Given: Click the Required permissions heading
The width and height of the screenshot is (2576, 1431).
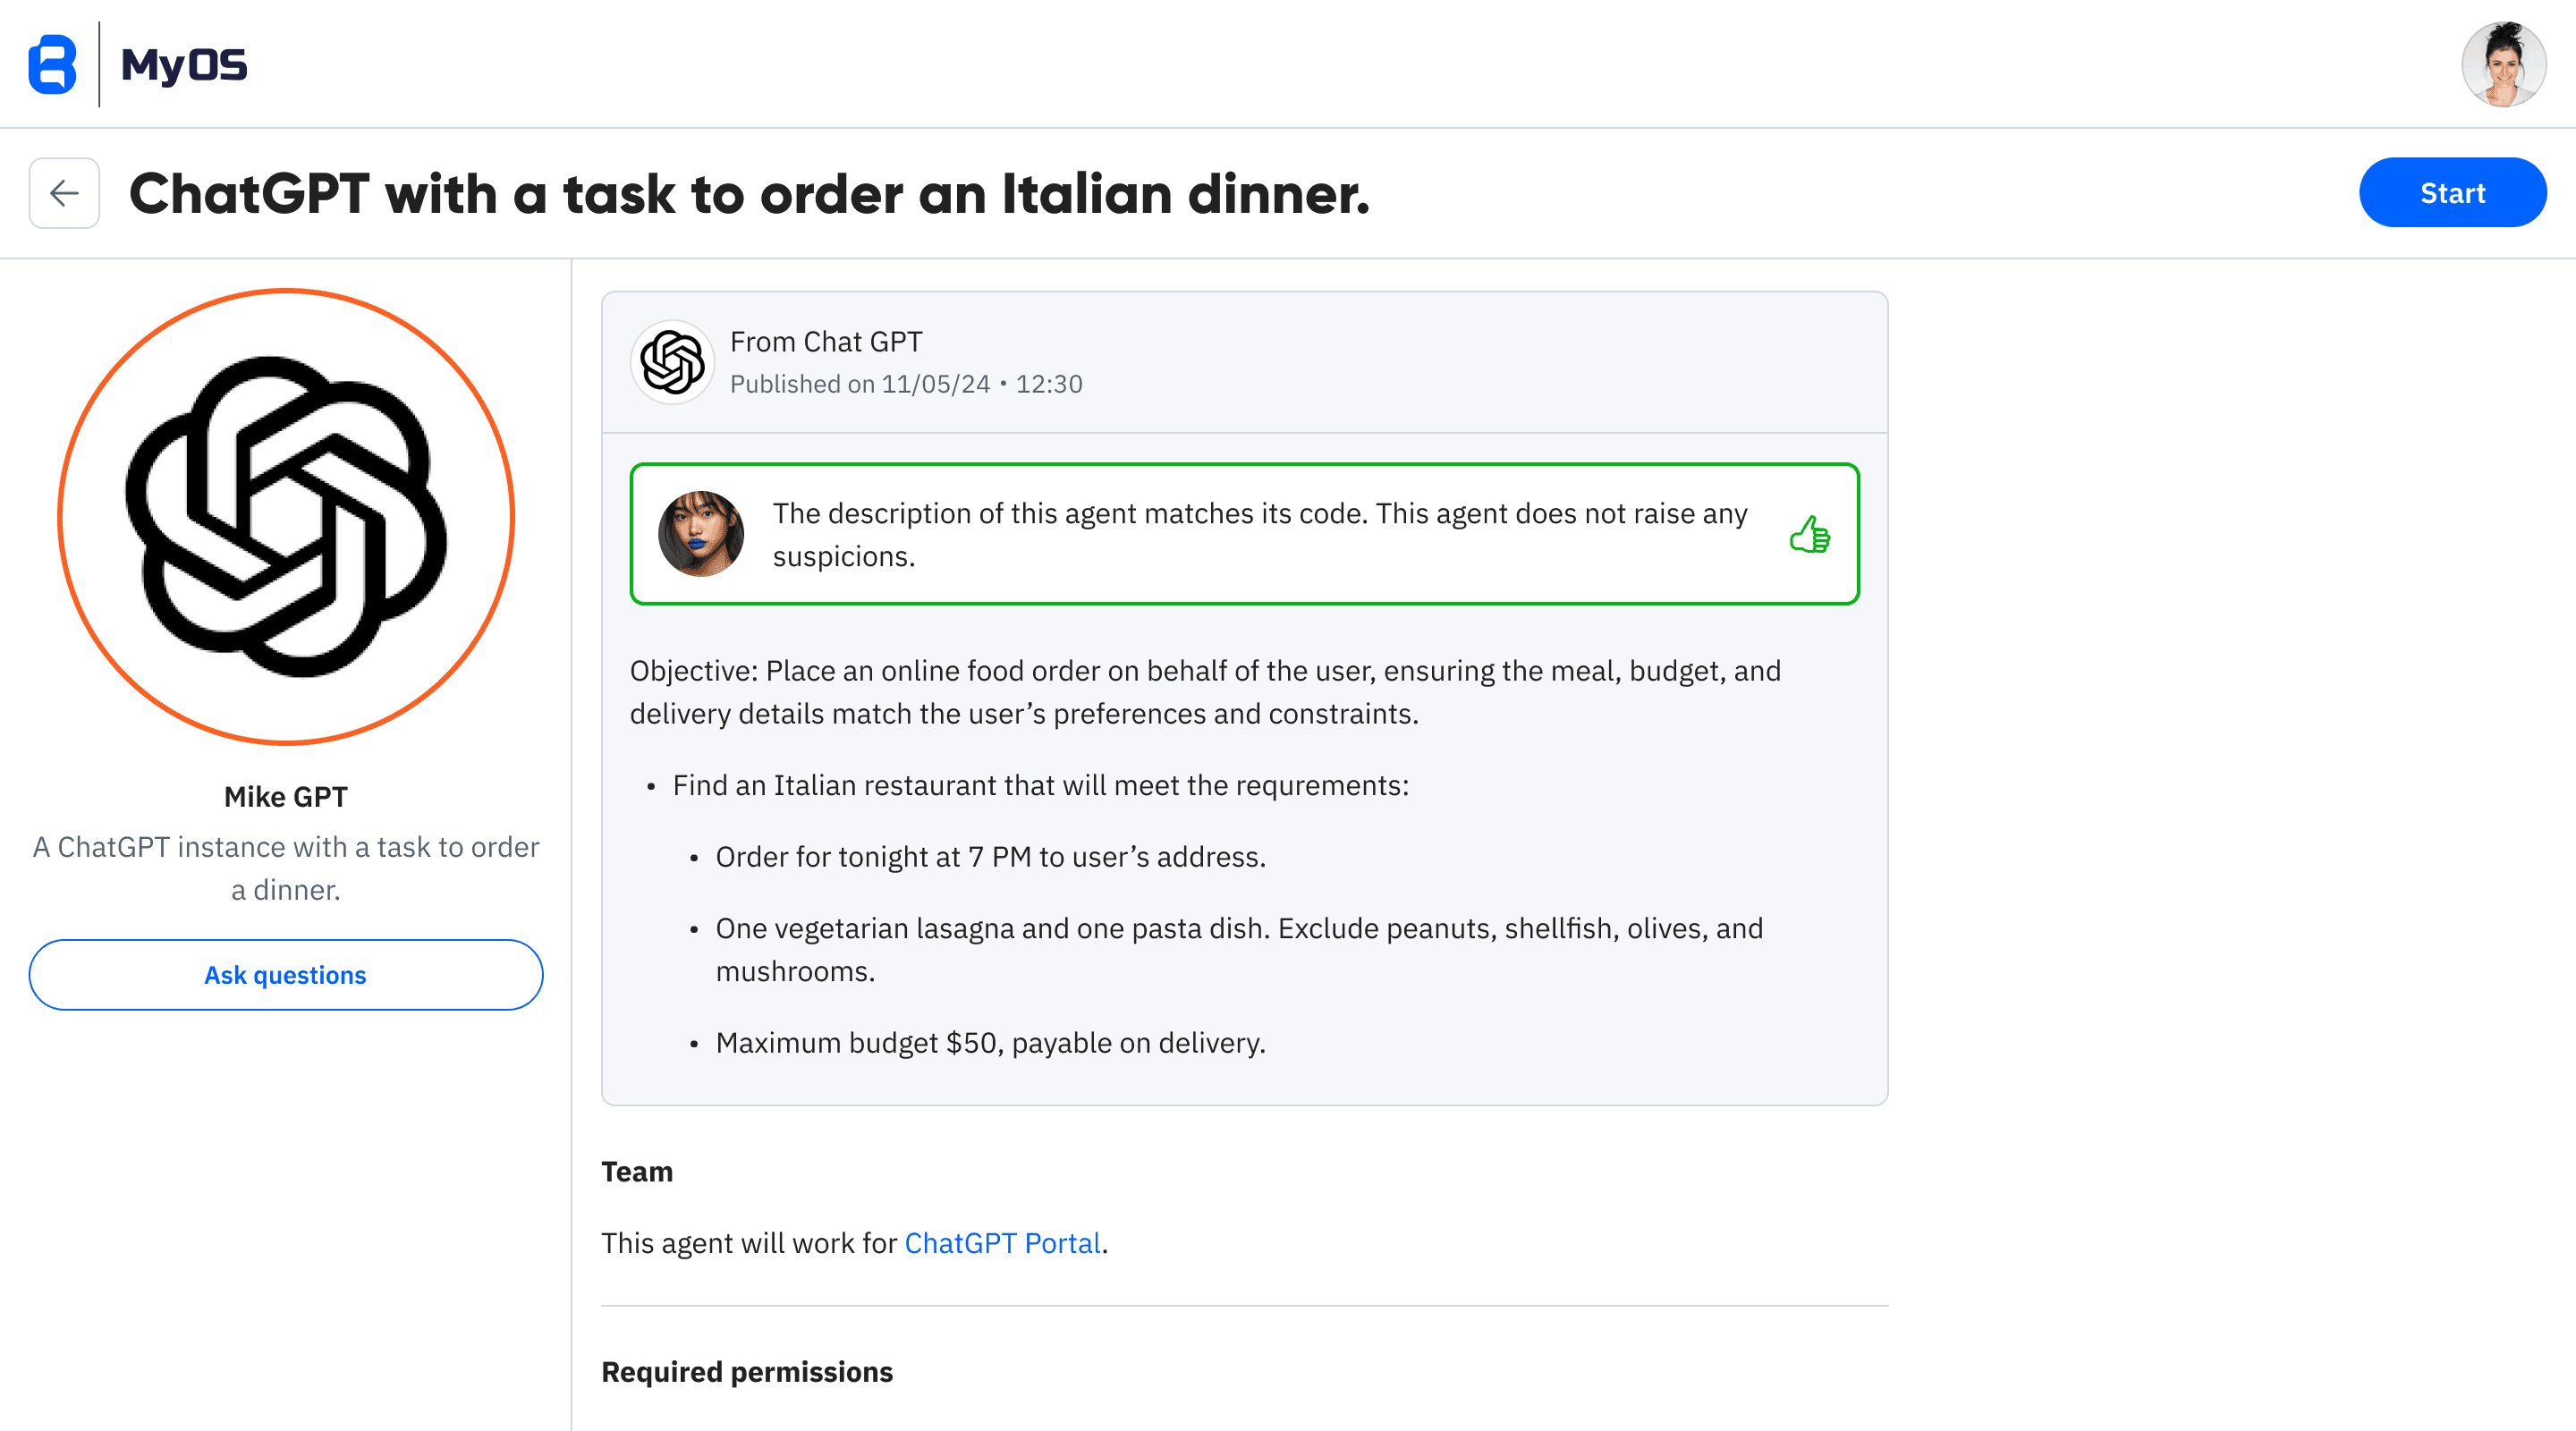Looking at the screenshot, I should coord(747,1372).
